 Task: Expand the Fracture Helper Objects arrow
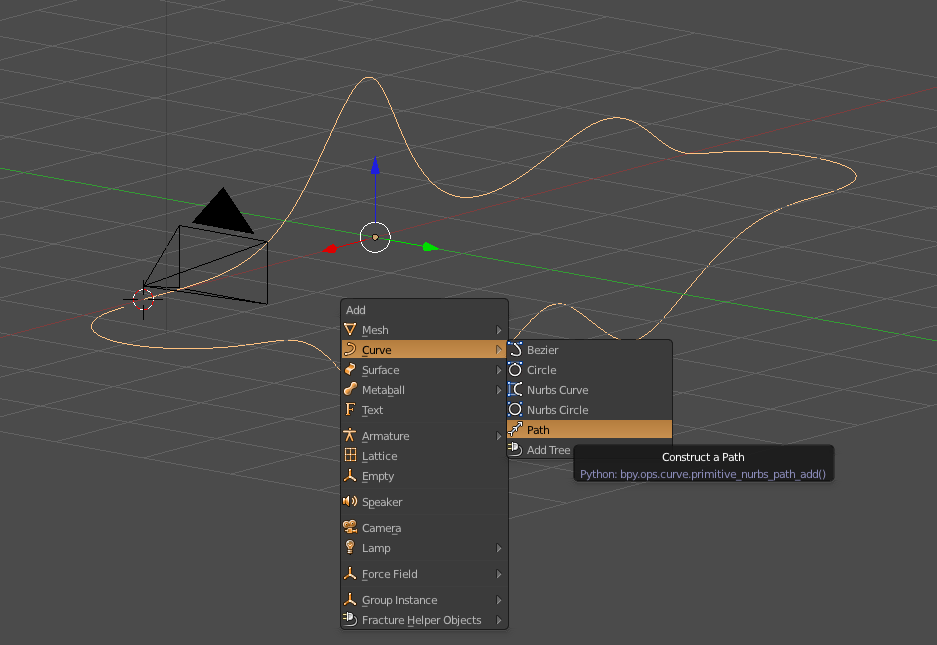pos(498,620)
